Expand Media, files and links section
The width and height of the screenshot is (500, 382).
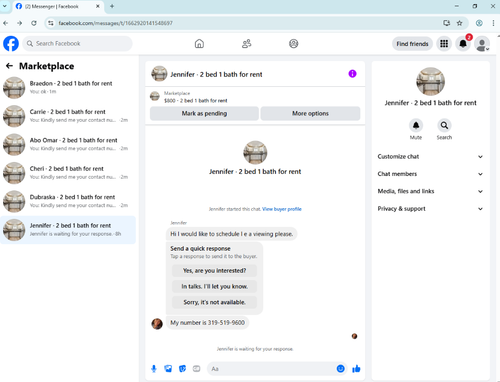430,191
